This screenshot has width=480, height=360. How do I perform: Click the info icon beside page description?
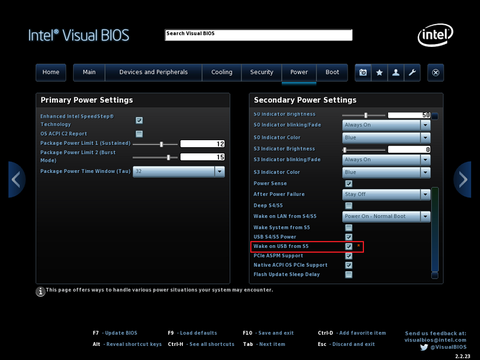click(x=40, y=292)
